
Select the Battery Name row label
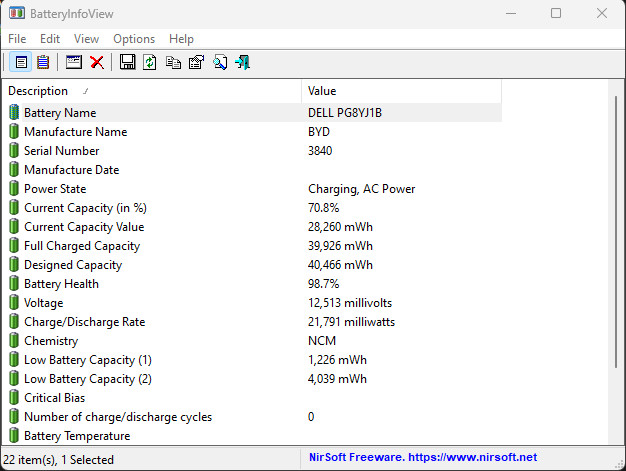pyautogui.click(x=60, y=113)
